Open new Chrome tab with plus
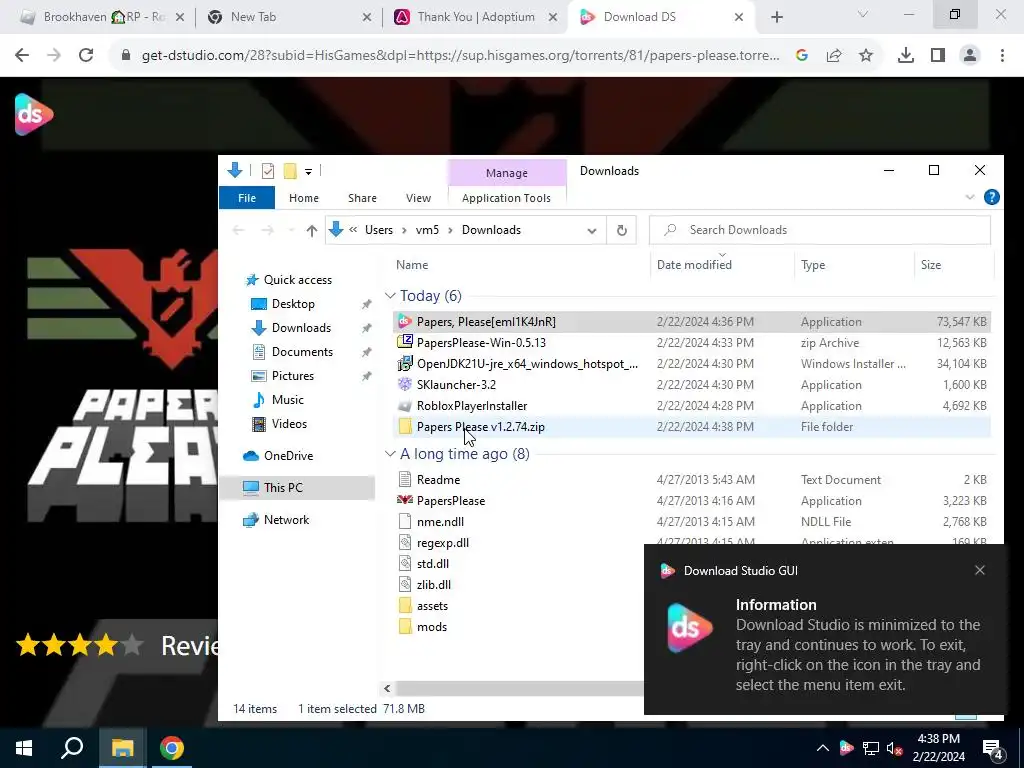 [776, 17]
